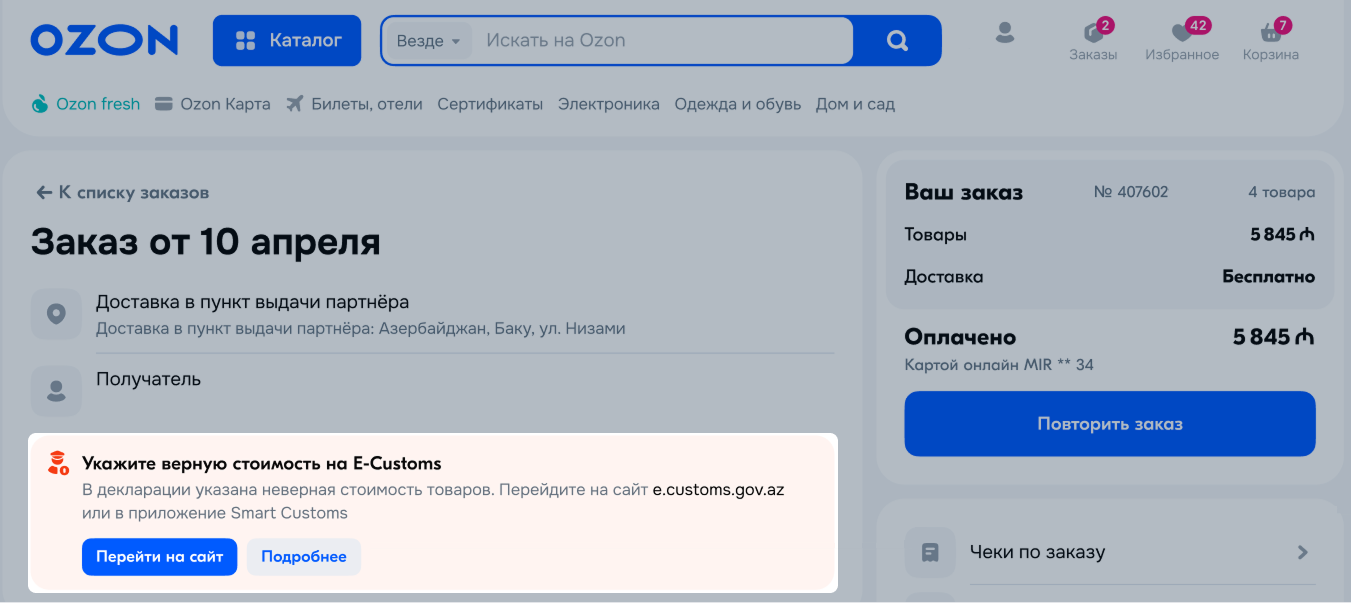
Task: Expand Чеки по заказу chevron
Action: [1302, 552]
